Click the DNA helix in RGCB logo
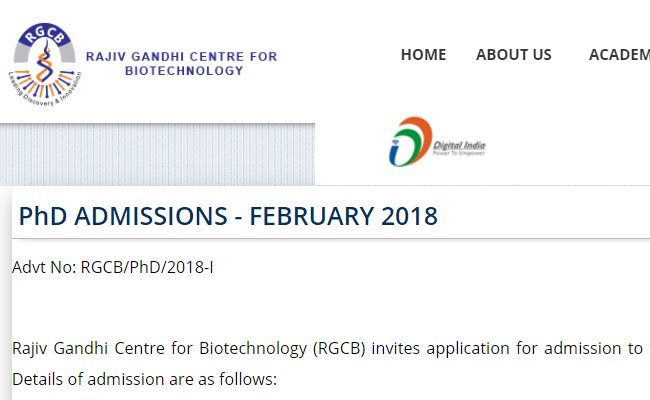 43,64
